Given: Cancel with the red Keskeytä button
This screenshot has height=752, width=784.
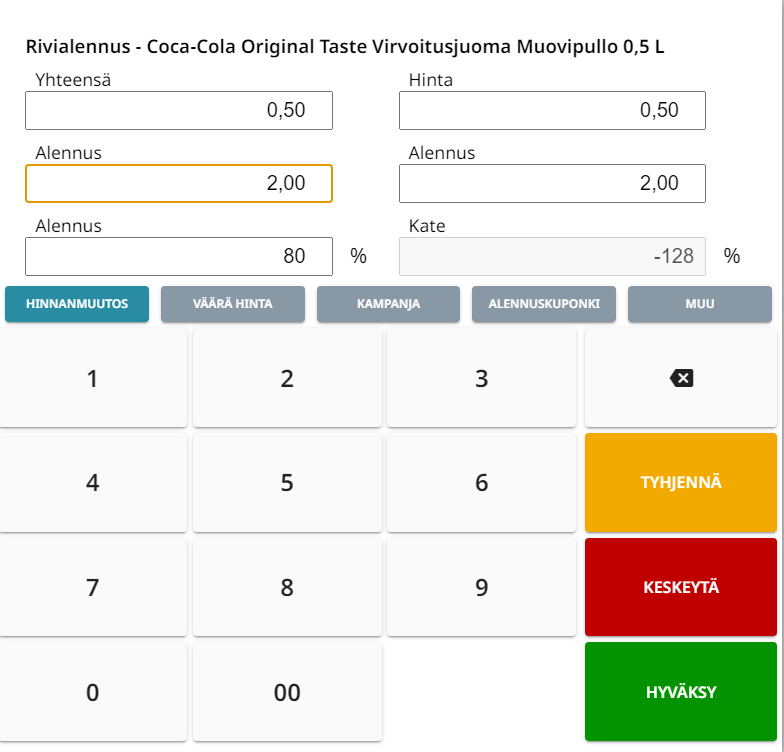Looking at the screenshot, I should click(x=680, y=587).
